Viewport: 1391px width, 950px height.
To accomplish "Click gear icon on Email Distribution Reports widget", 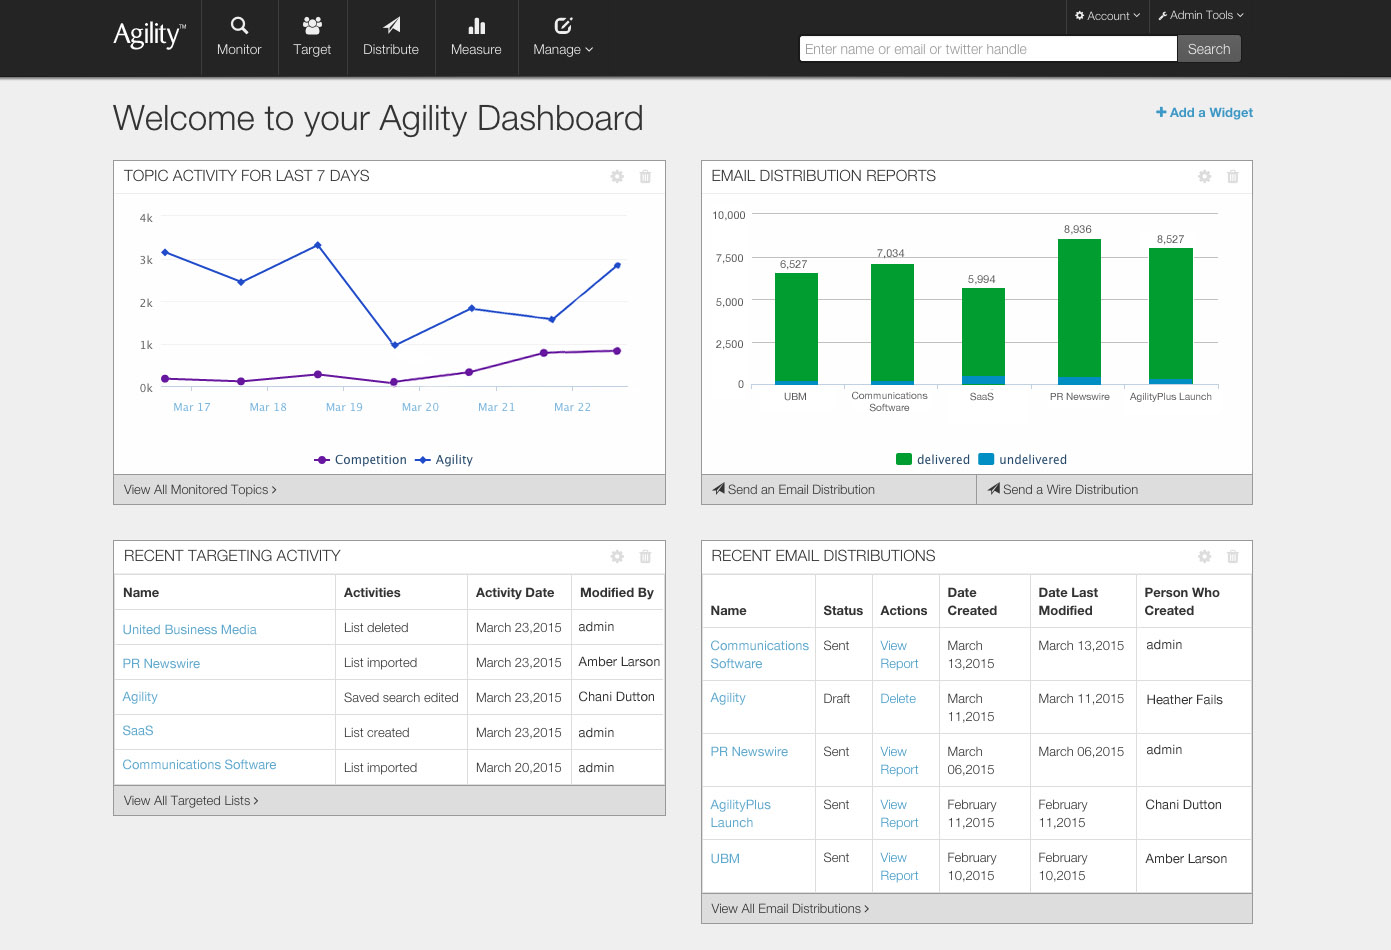I will coord(1204,177).
